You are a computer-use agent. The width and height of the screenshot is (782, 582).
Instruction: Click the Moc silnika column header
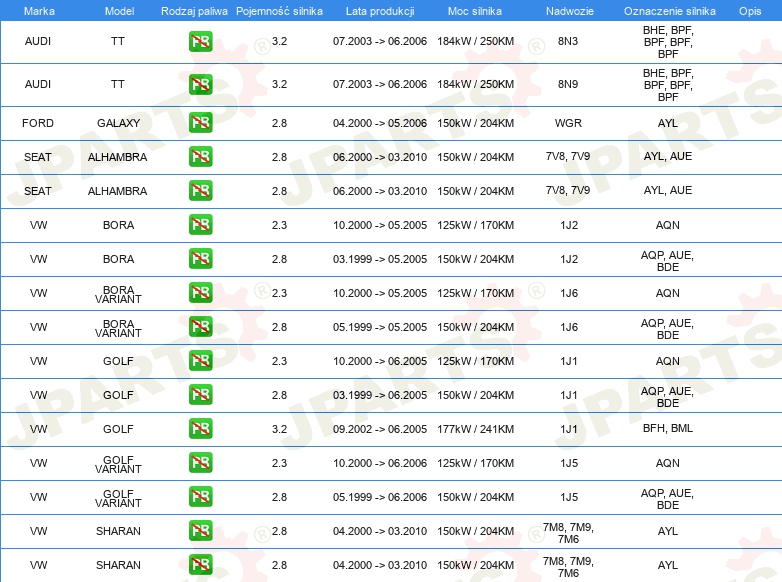pyautogui.click(x=475, y=11)
